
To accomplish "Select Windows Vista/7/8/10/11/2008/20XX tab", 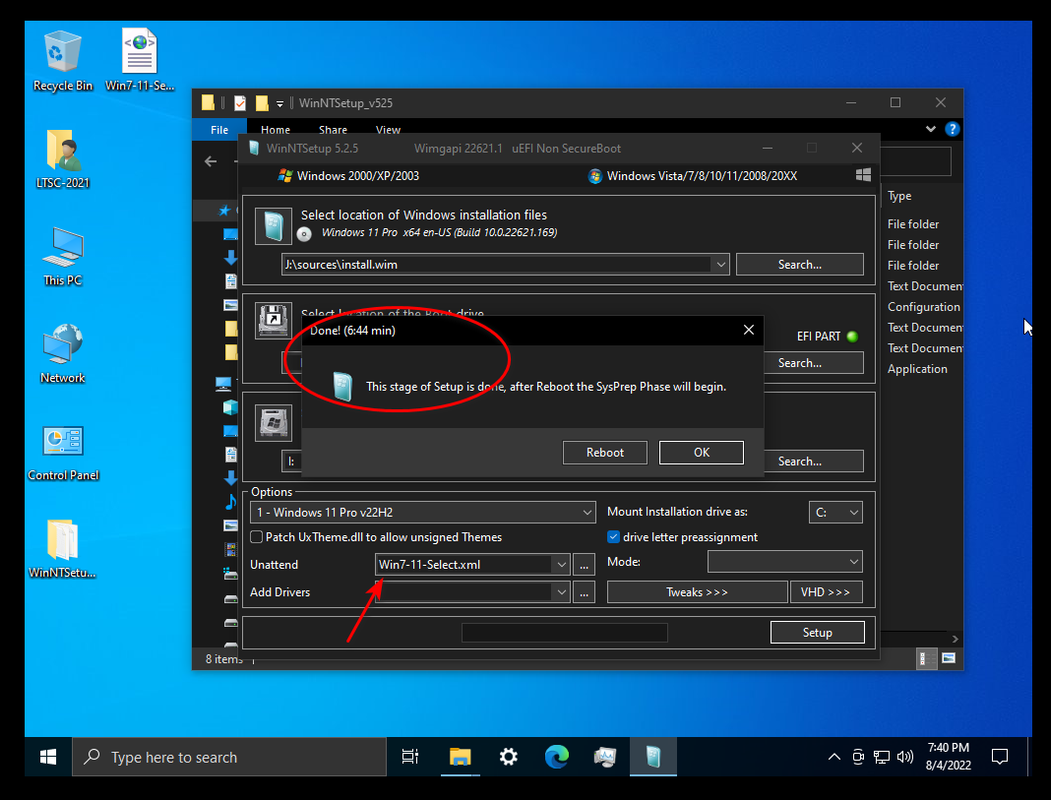I will 692,176.
